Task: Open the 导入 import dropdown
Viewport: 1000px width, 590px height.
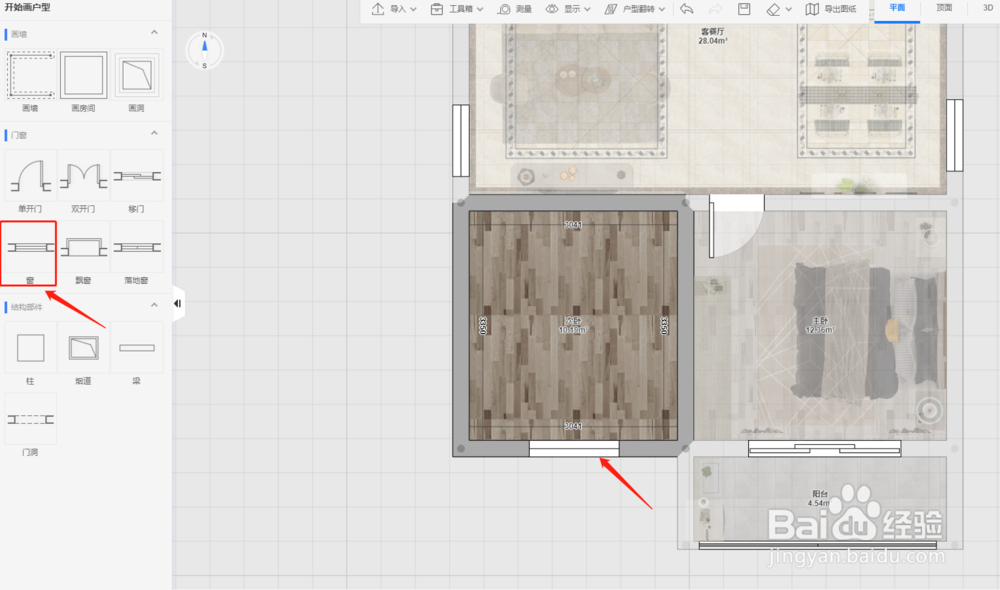Action: tap(394, 9)
